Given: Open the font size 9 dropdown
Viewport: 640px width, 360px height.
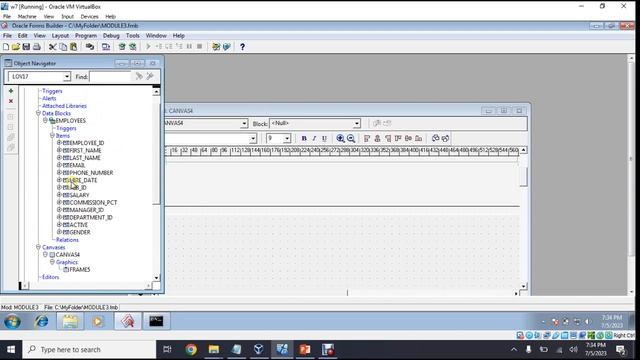Looking at the screenshot, I should click(x=287, y=138).
